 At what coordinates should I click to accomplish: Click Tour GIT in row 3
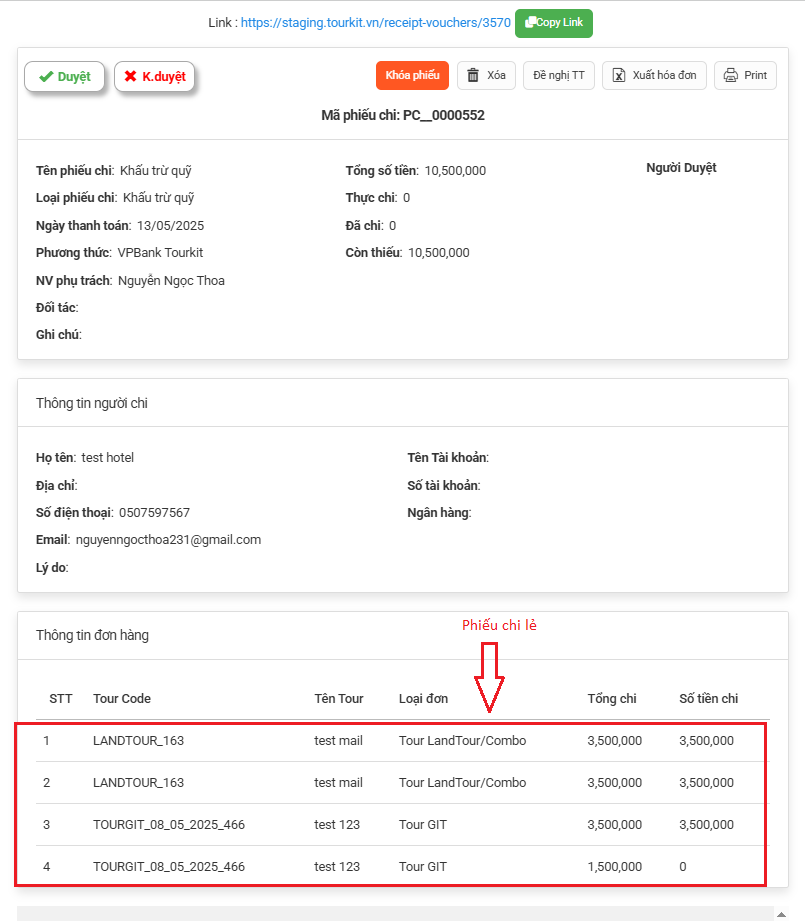pyautogui.click(x=423, y=825)
